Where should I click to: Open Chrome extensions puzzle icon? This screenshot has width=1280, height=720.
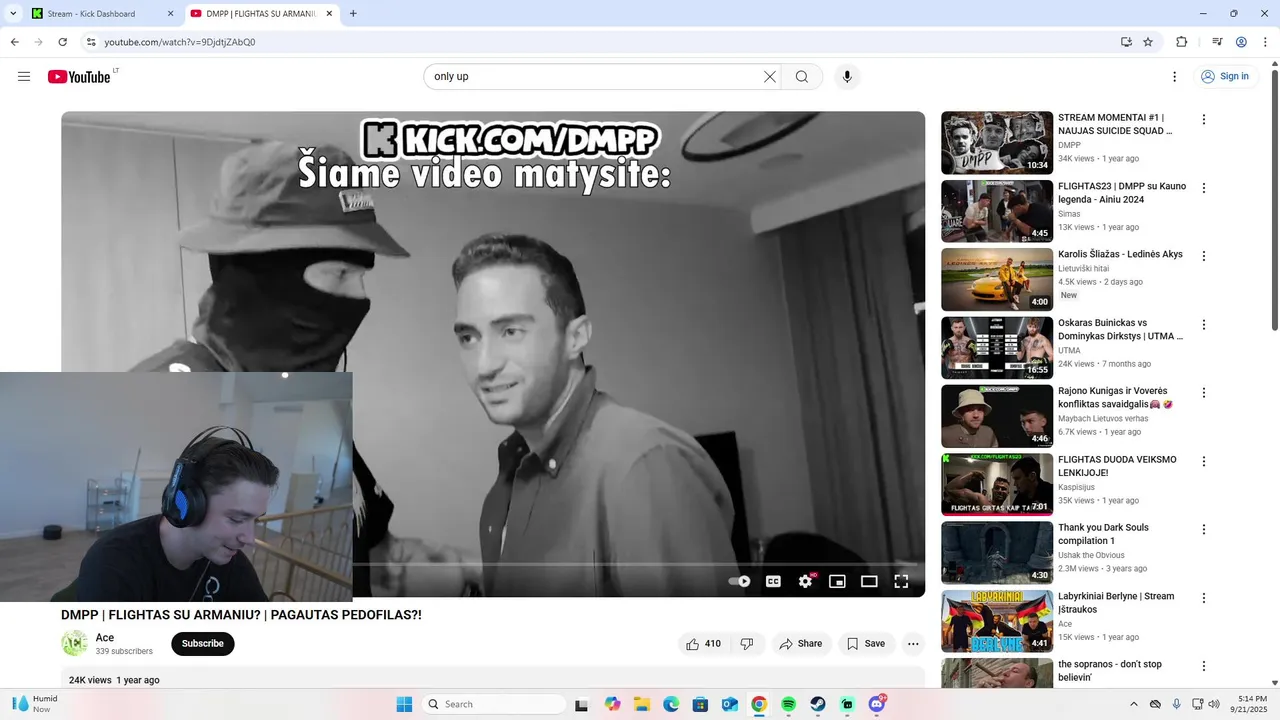(1181, 42)
